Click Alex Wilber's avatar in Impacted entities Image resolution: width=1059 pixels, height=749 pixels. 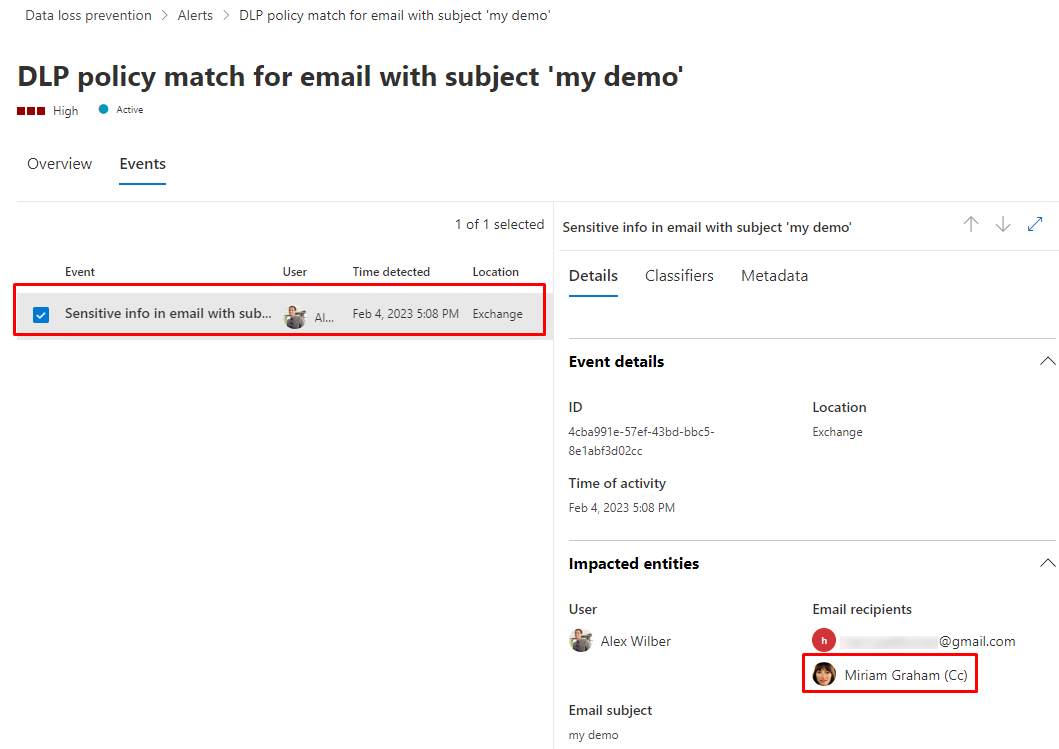pyautogui.click(x=581, y=641)
